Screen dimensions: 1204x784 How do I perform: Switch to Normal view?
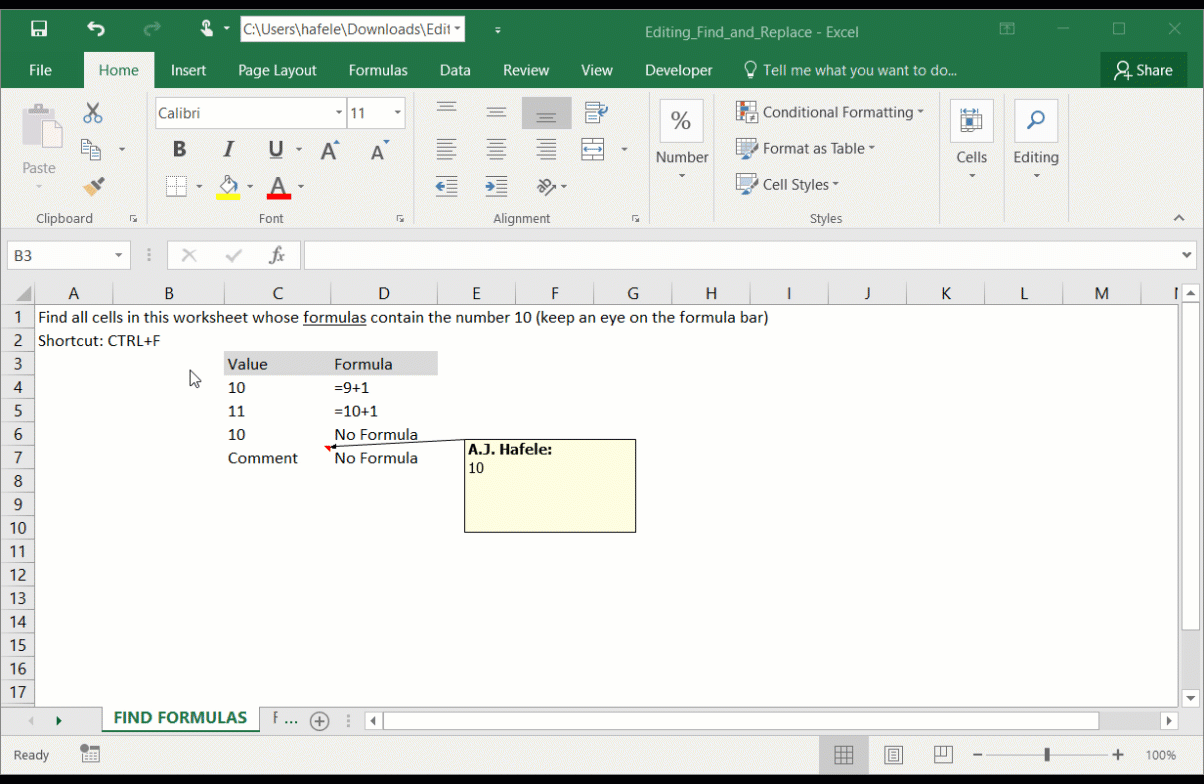point(843,755)
